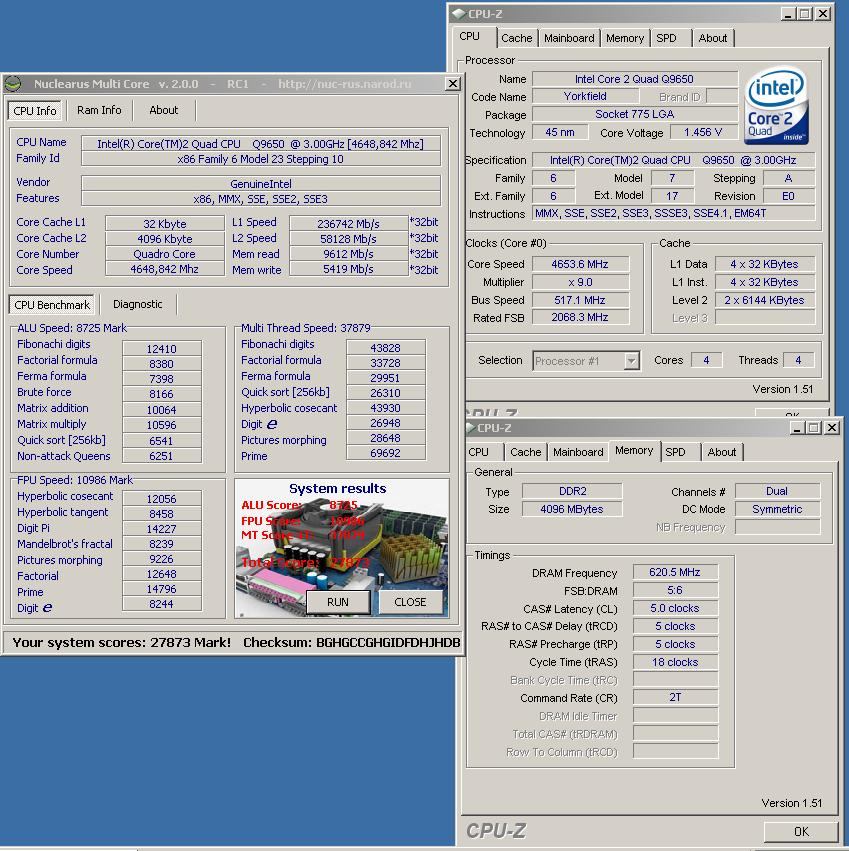Click the Features field listing x86, MMX, SSE
The height and width of the screenshot is (851, 849).
[x=261, y=199]
